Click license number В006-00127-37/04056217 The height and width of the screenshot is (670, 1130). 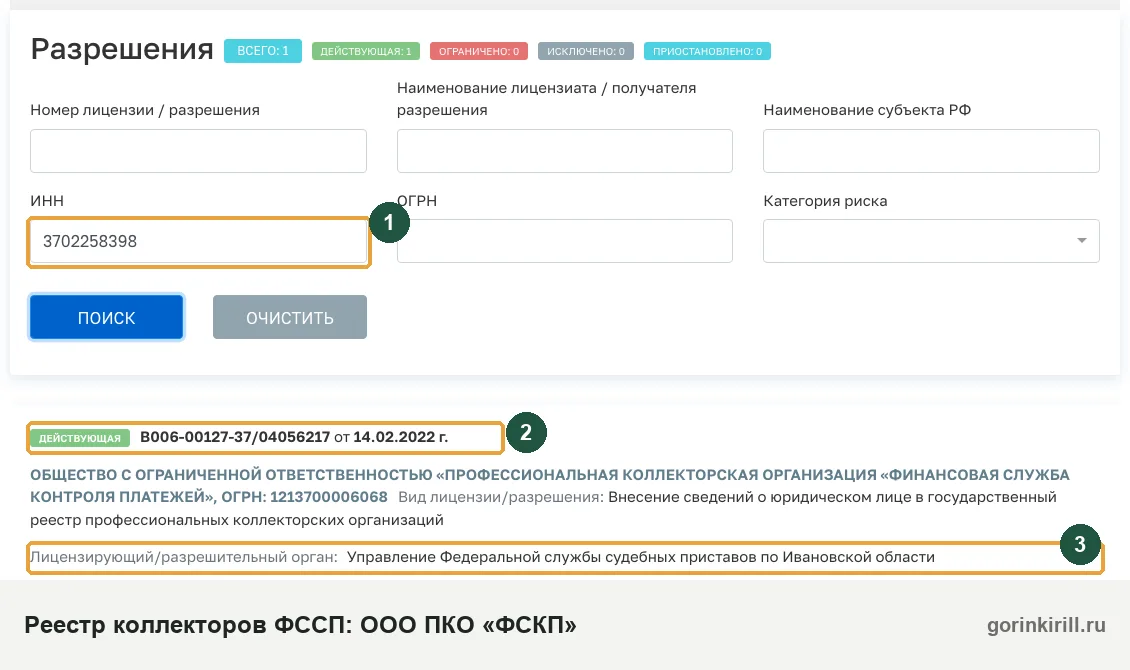tap(235, 437)
